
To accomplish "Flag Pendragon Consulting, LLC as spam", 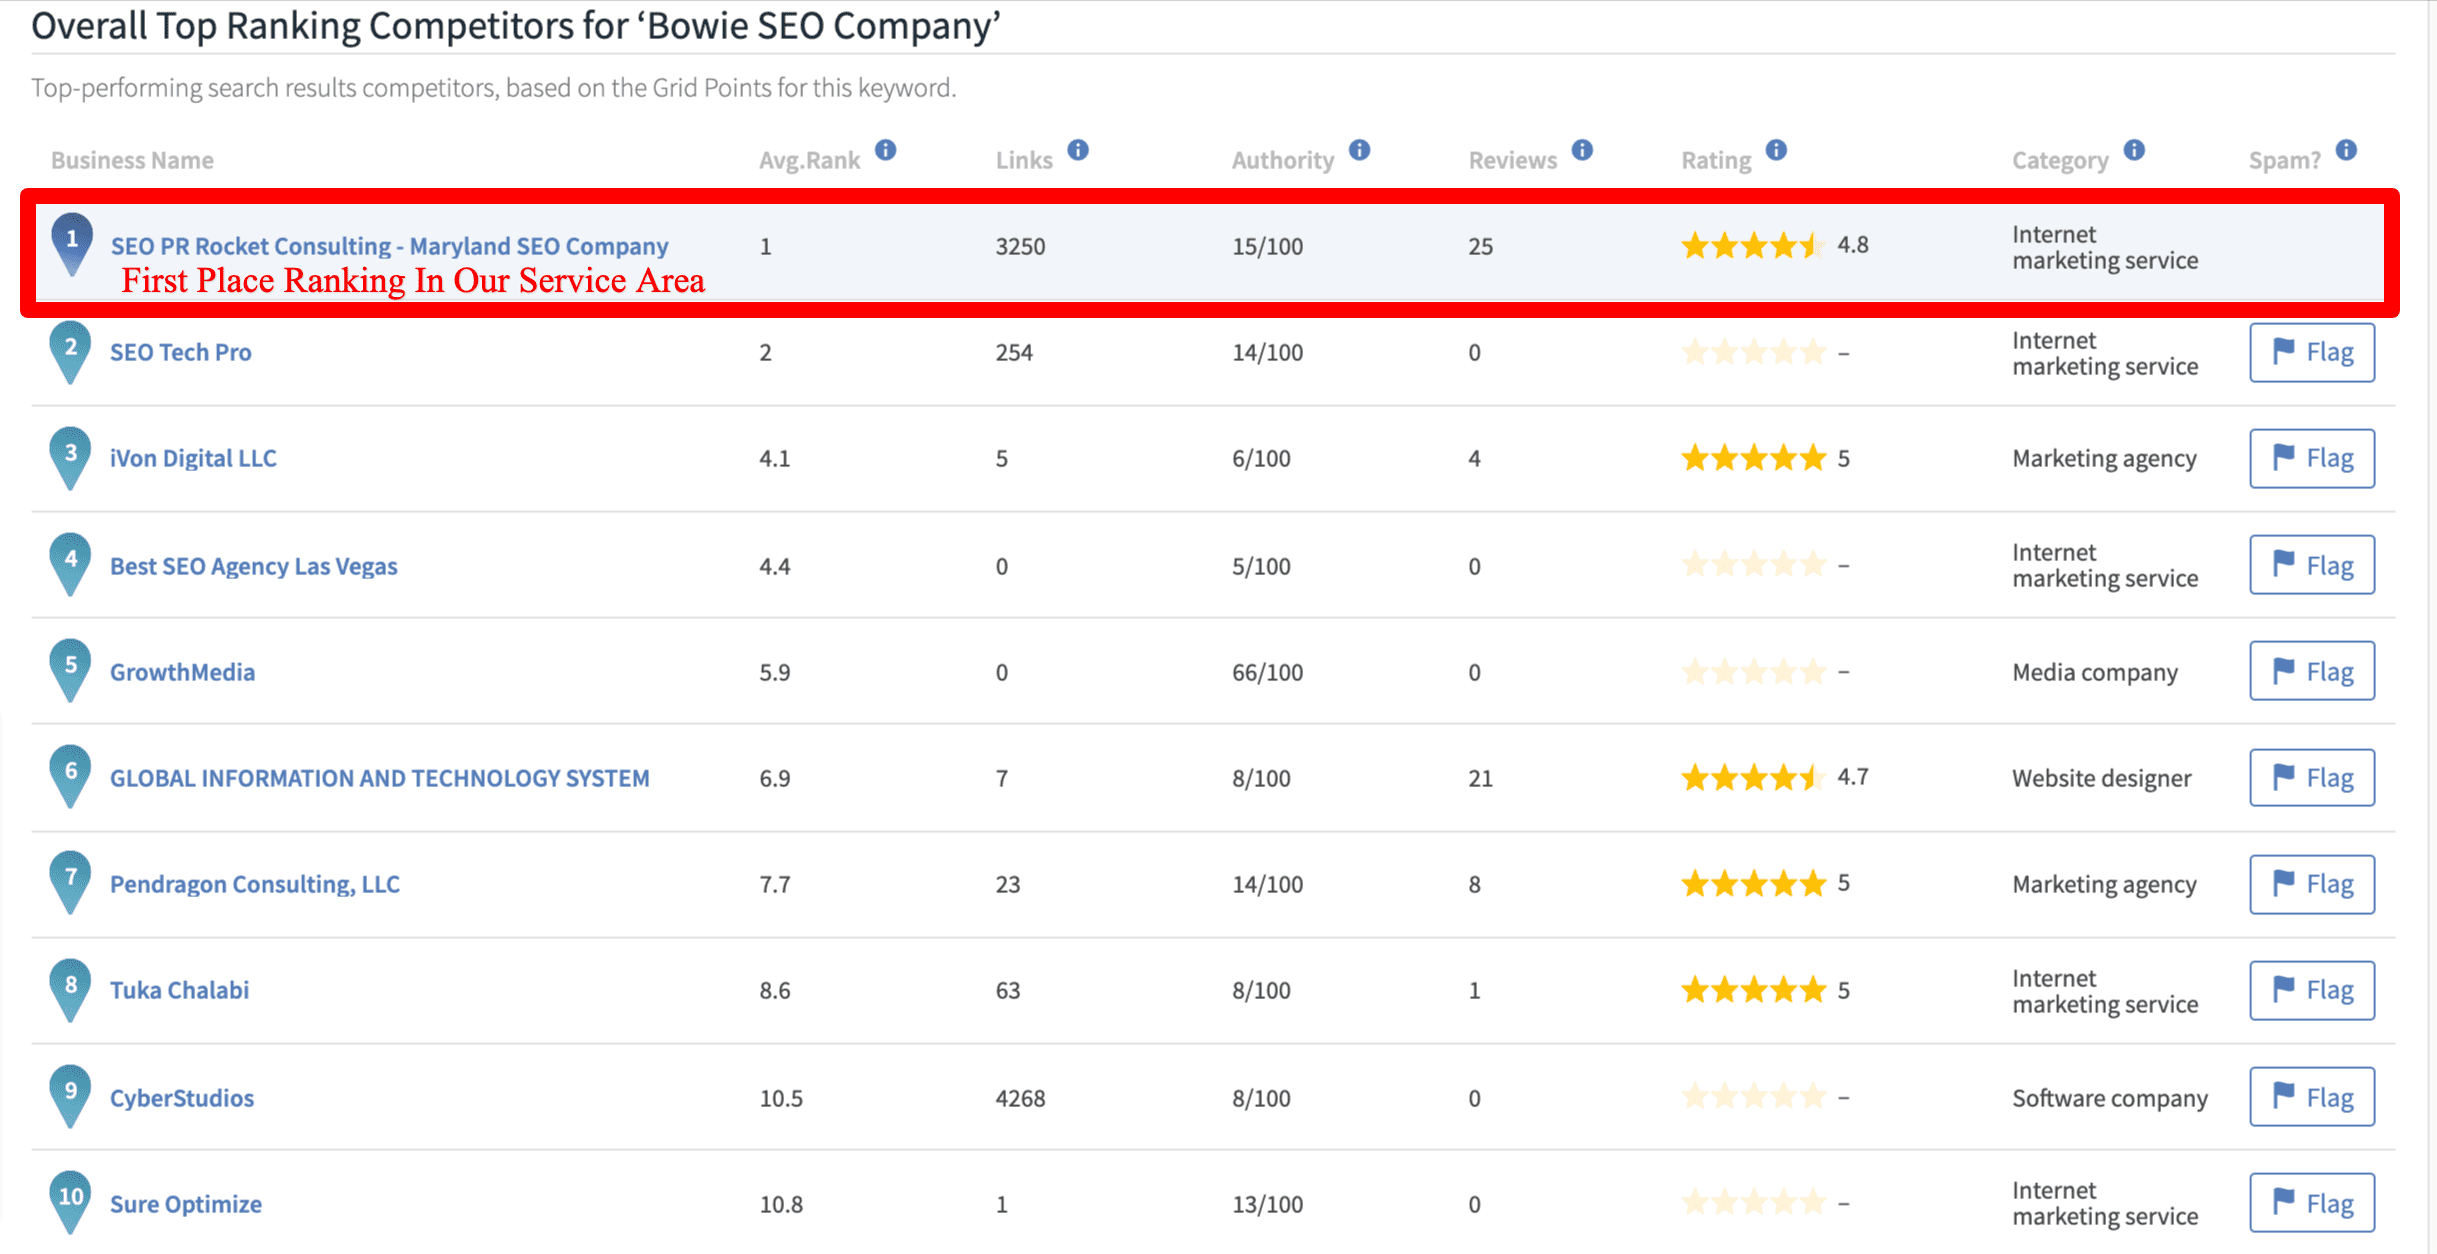I will 2312,884.
